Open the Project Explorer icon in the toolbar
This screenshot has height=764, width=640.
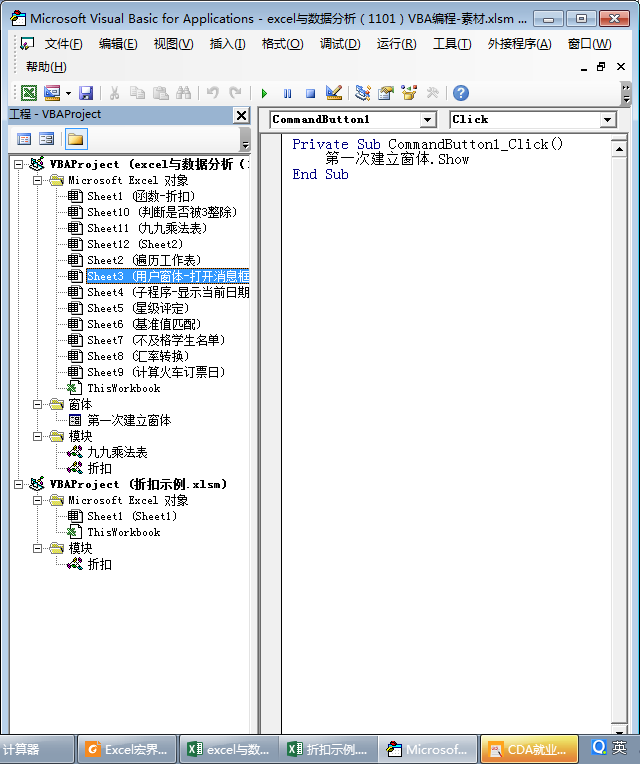pos(363,93)
